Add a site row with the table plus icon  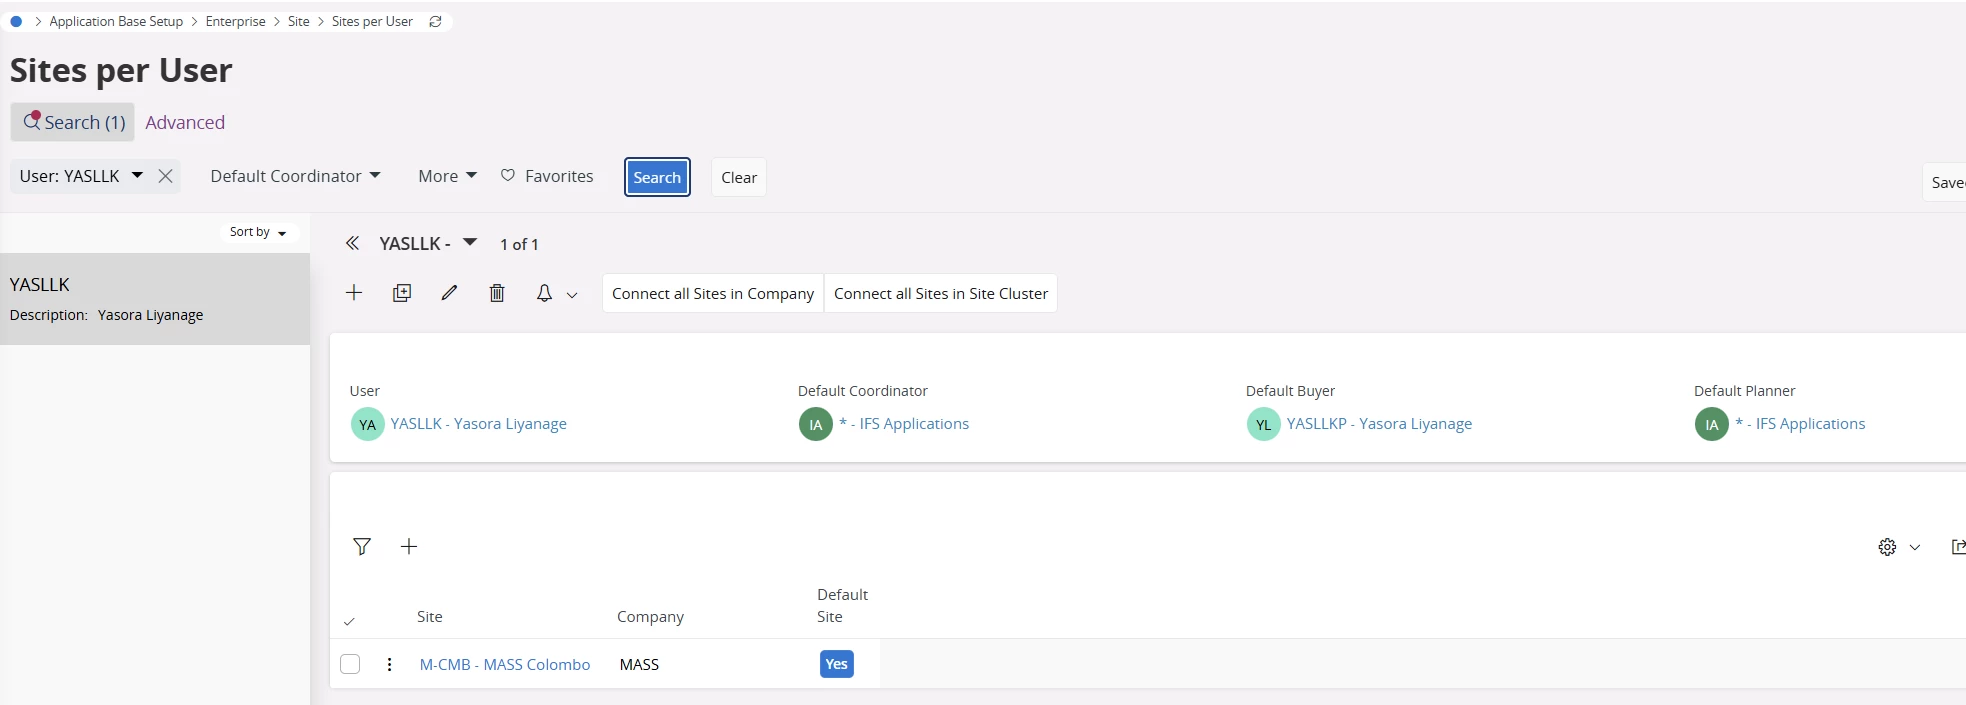[x=409, y=546]
